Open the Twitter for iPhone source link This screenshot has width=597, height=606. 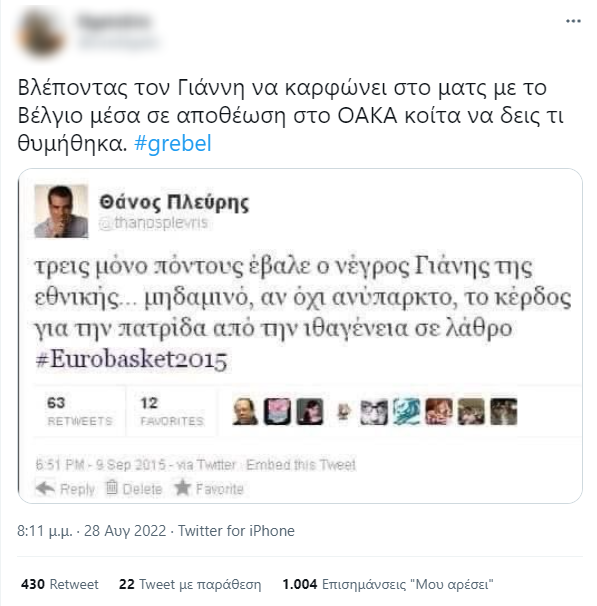coord(236,531)
